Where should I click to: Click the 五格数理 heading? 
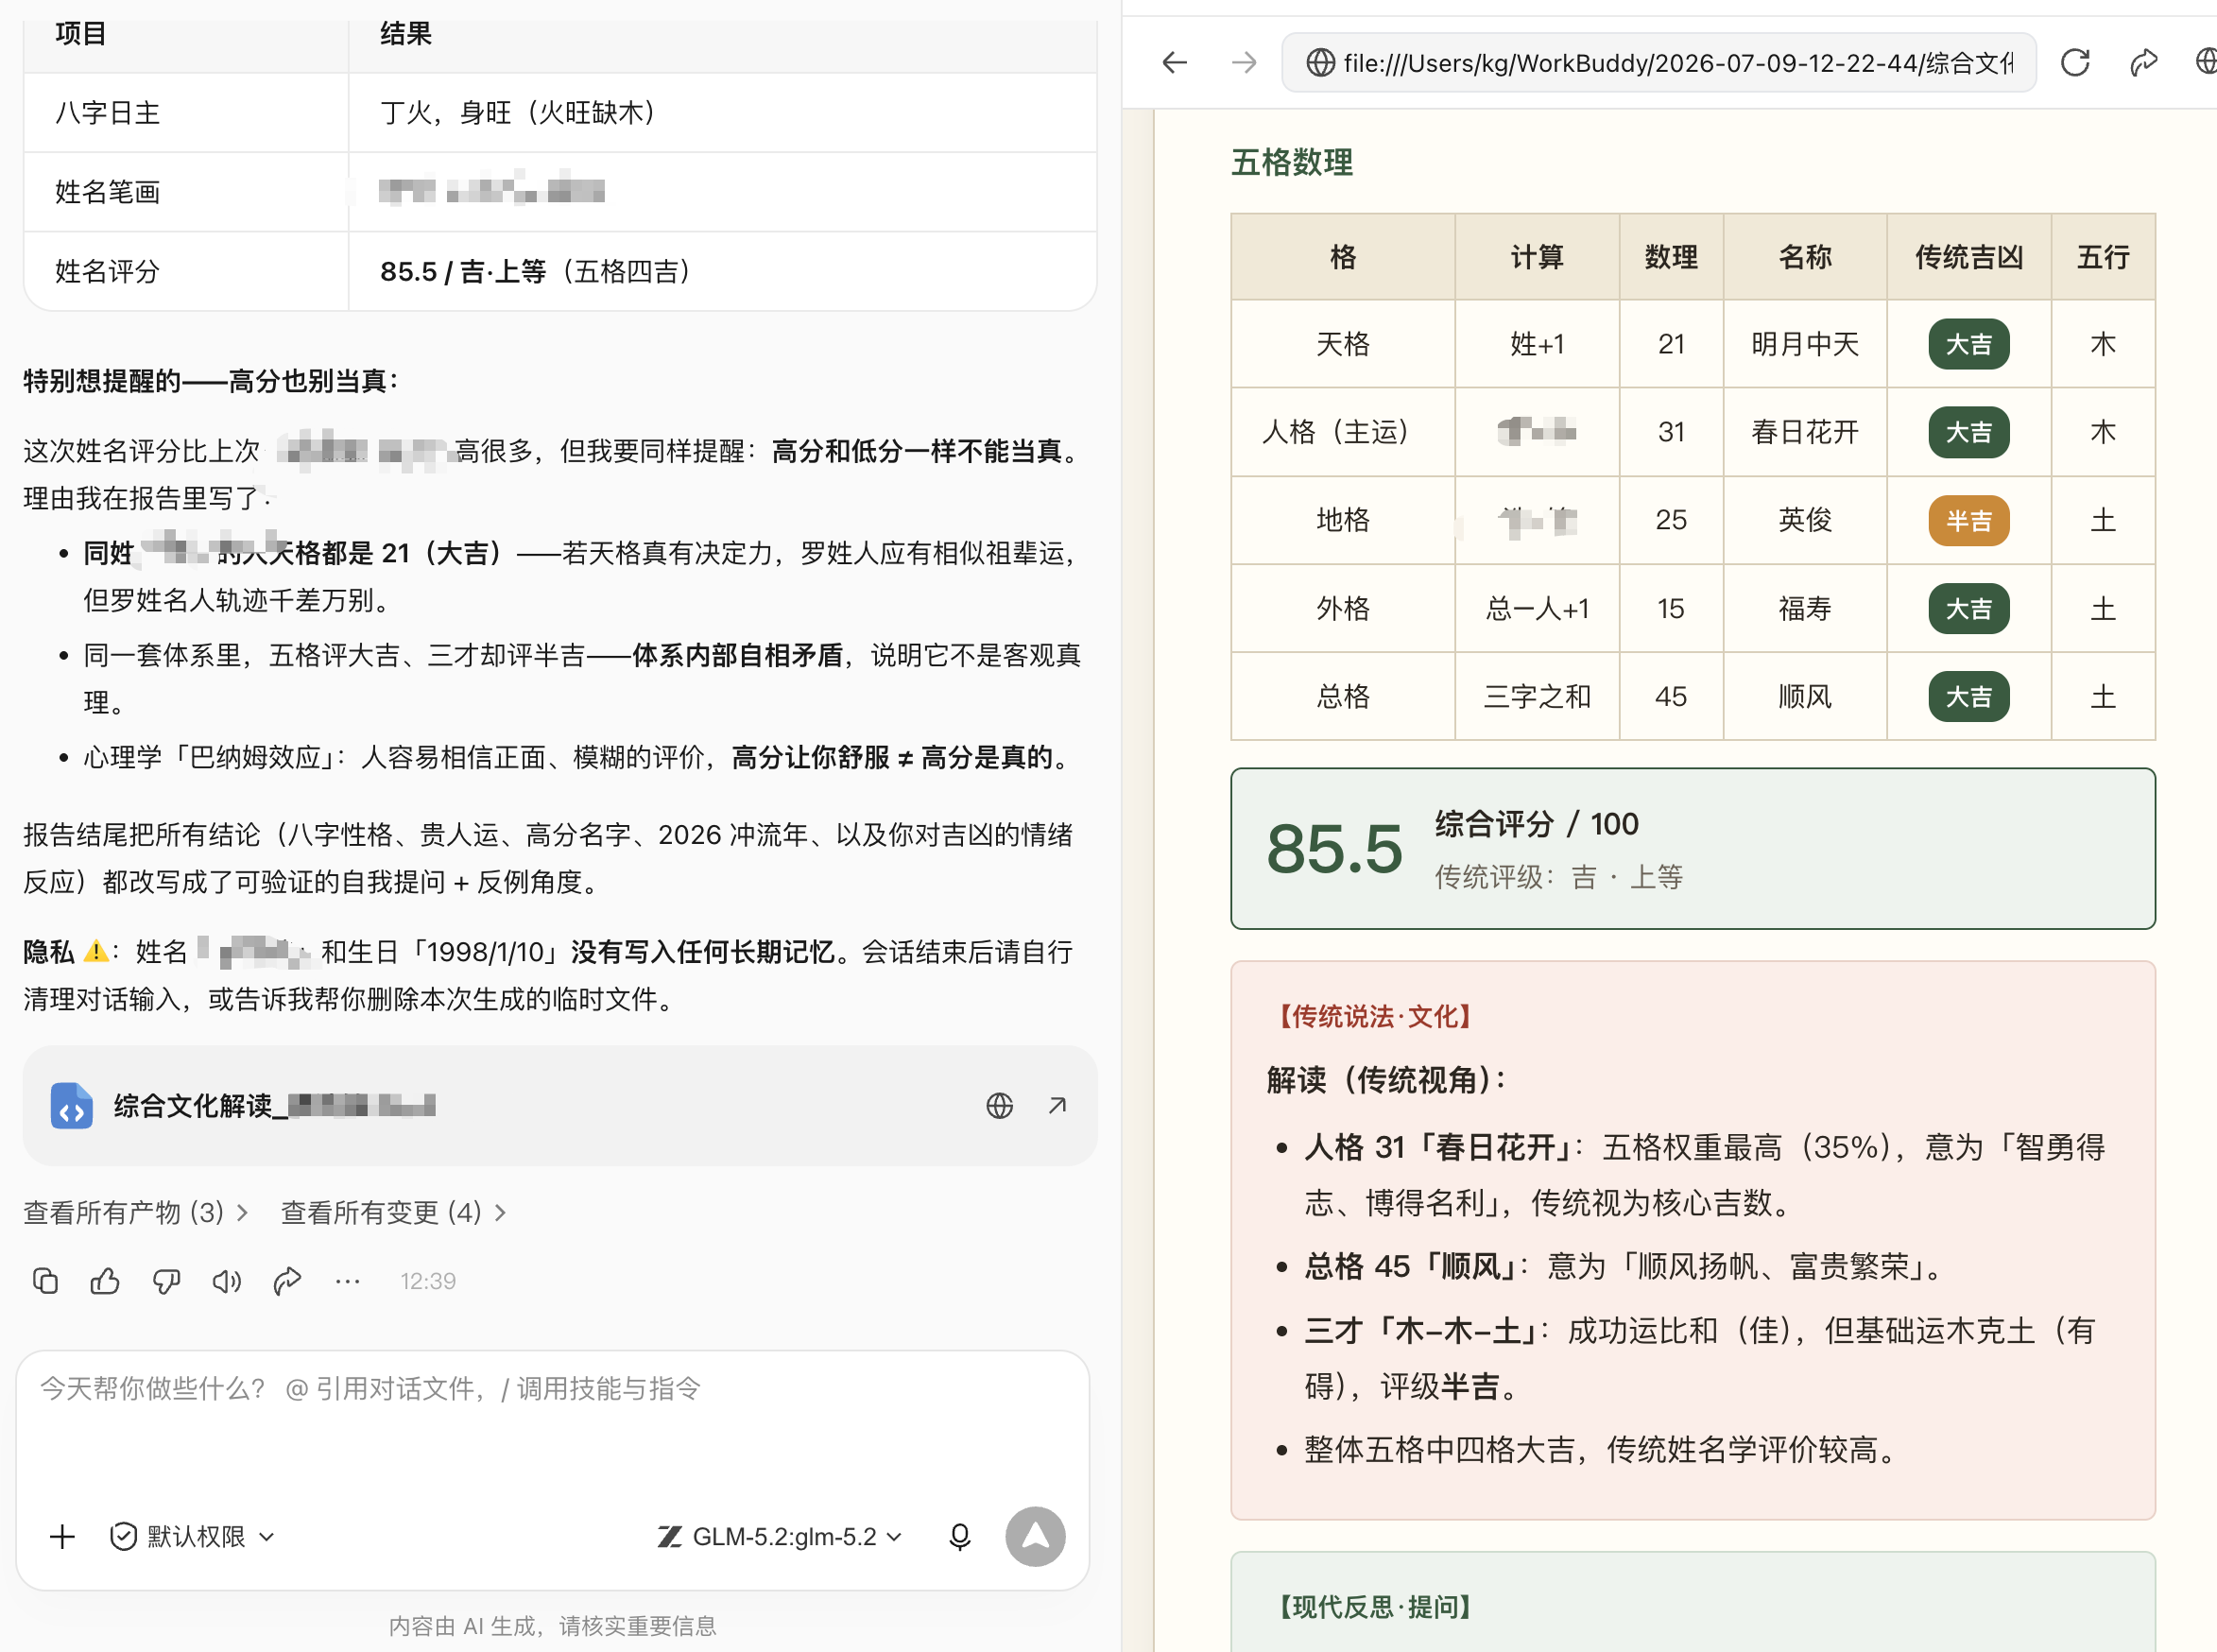tap(1291, 162)
